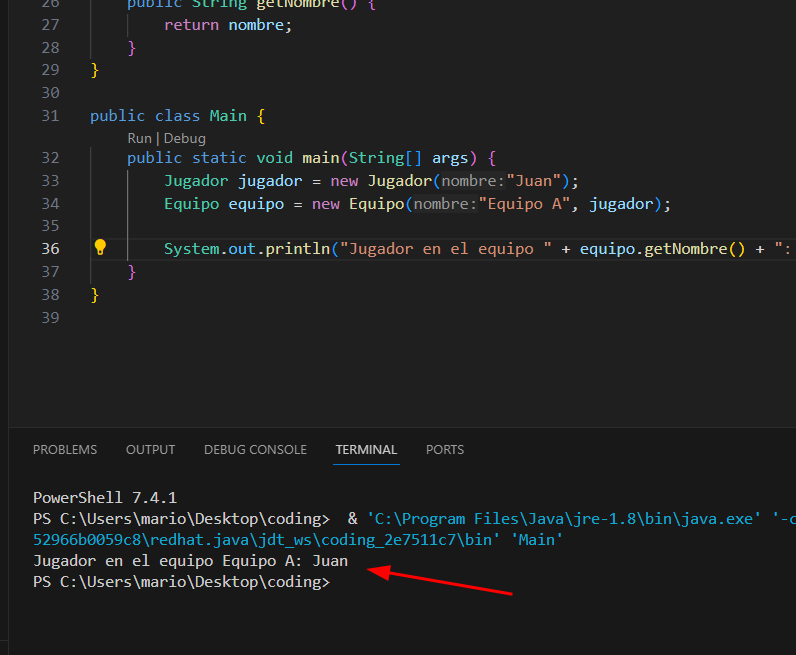
Task: Switch to the OUTPUT tab
Action: (150, 450)
